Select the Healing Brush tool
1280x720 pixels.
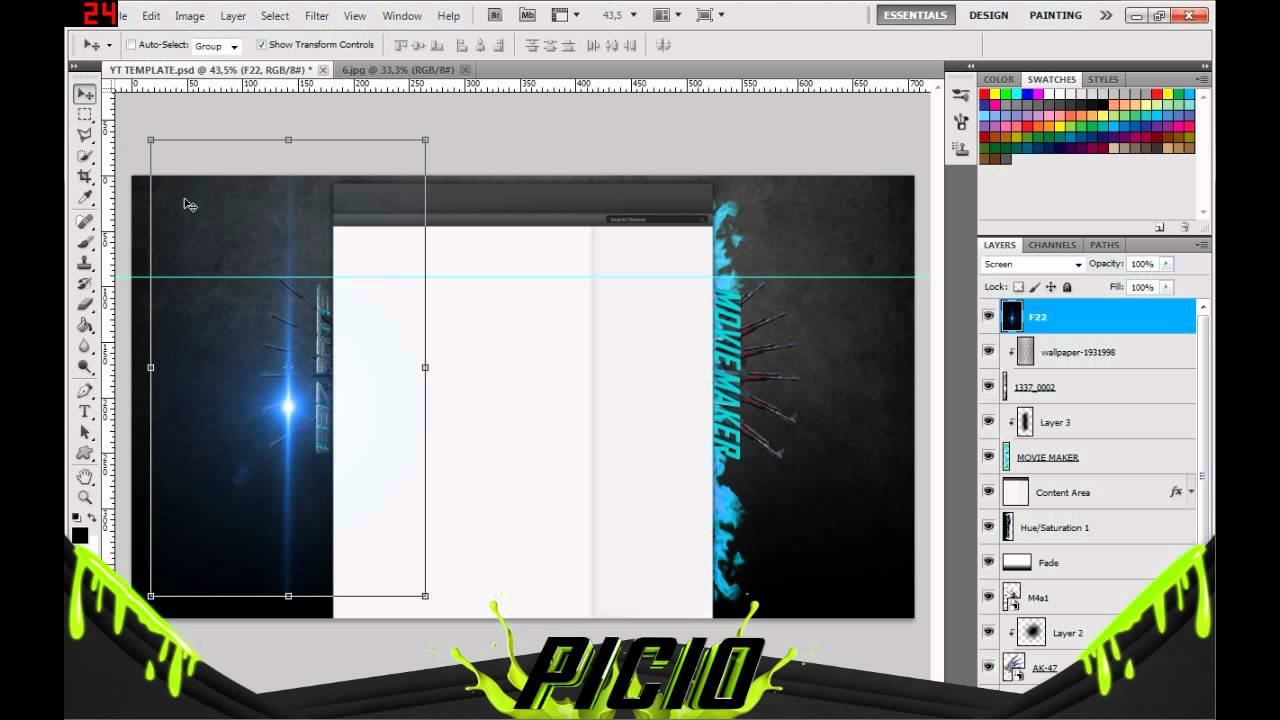85,221
